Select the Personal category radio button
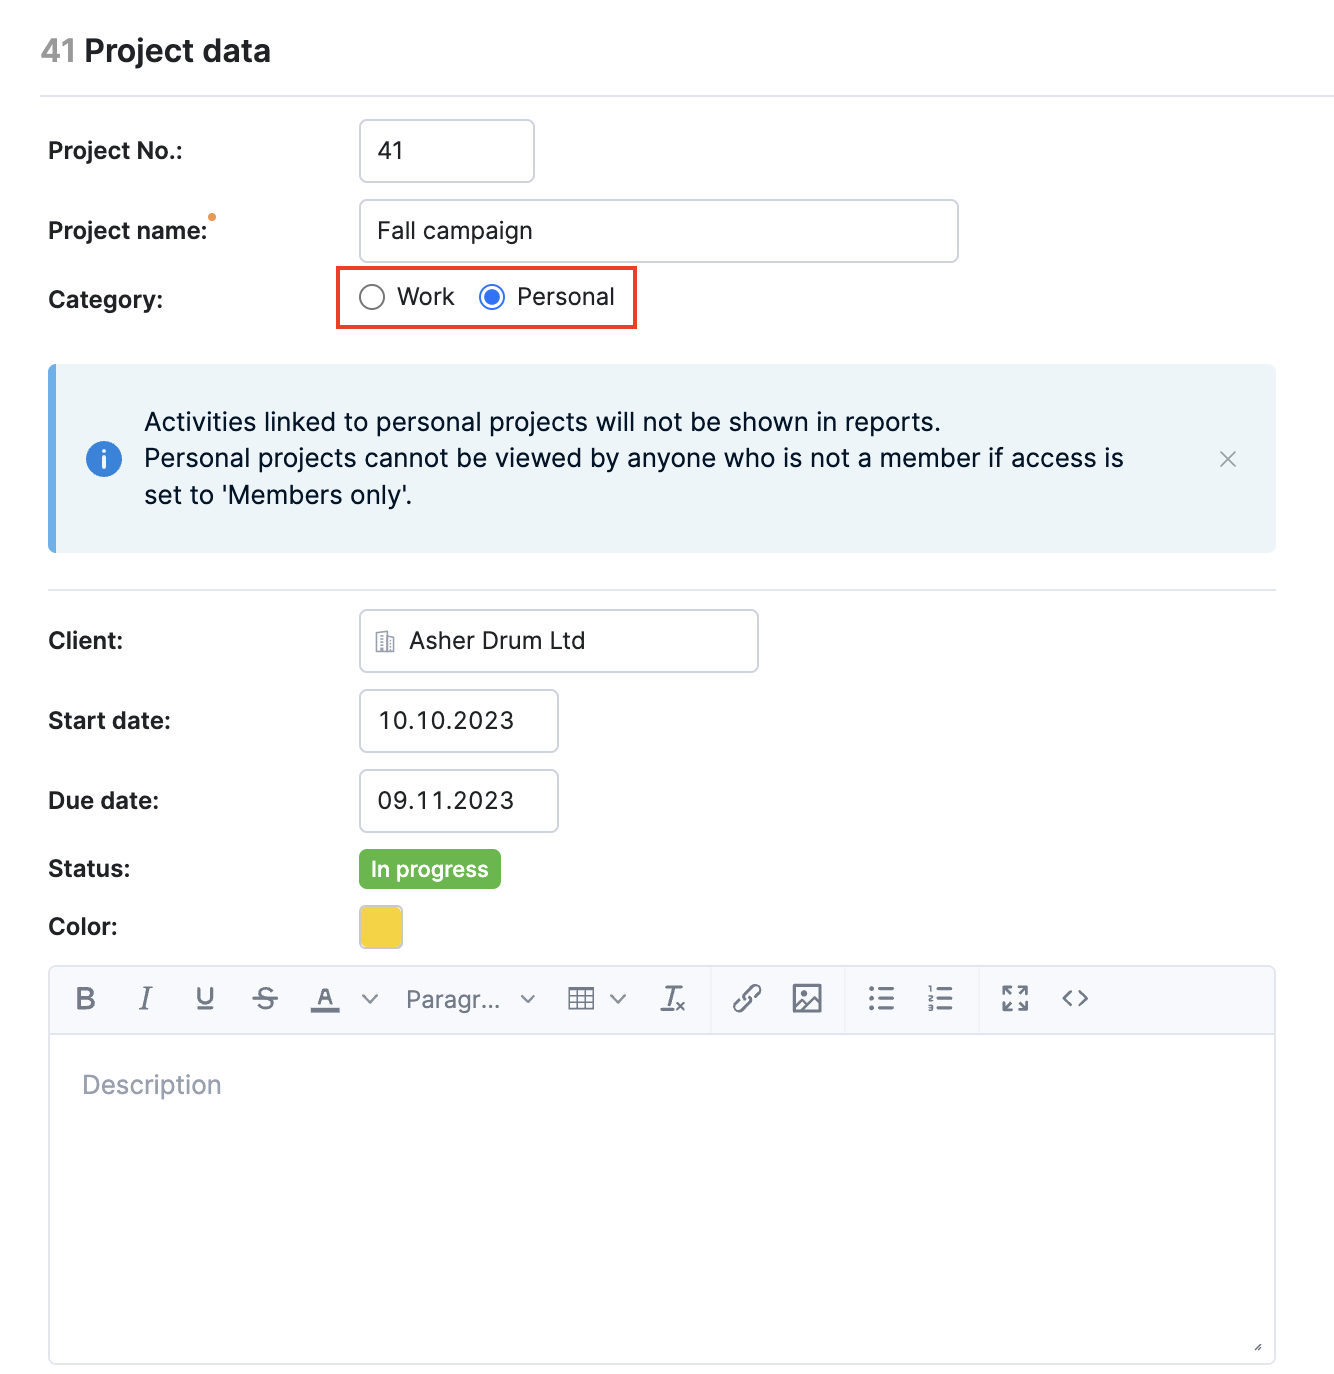 [492, 297]
